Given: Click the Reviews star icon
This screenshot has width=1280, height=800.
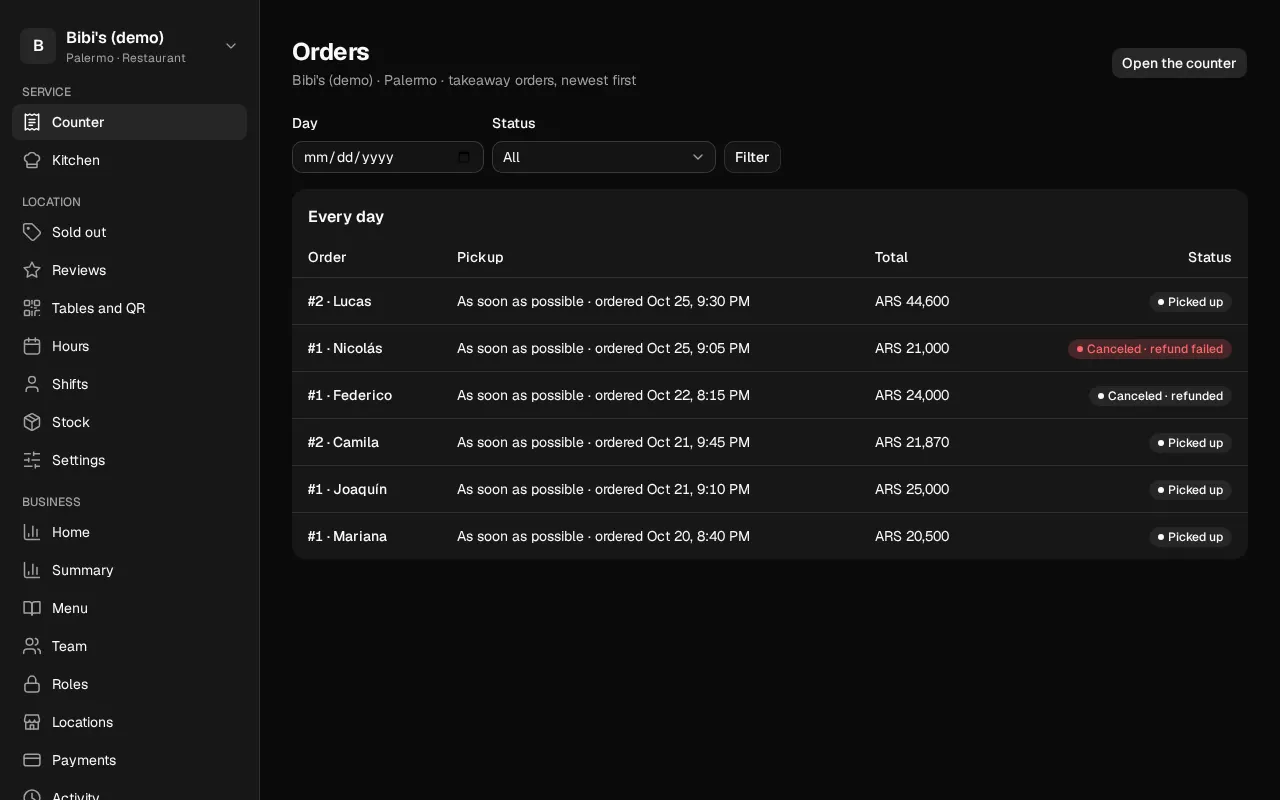Looking at the screenshot, I should pyautogui.click(x=32, y=270).
